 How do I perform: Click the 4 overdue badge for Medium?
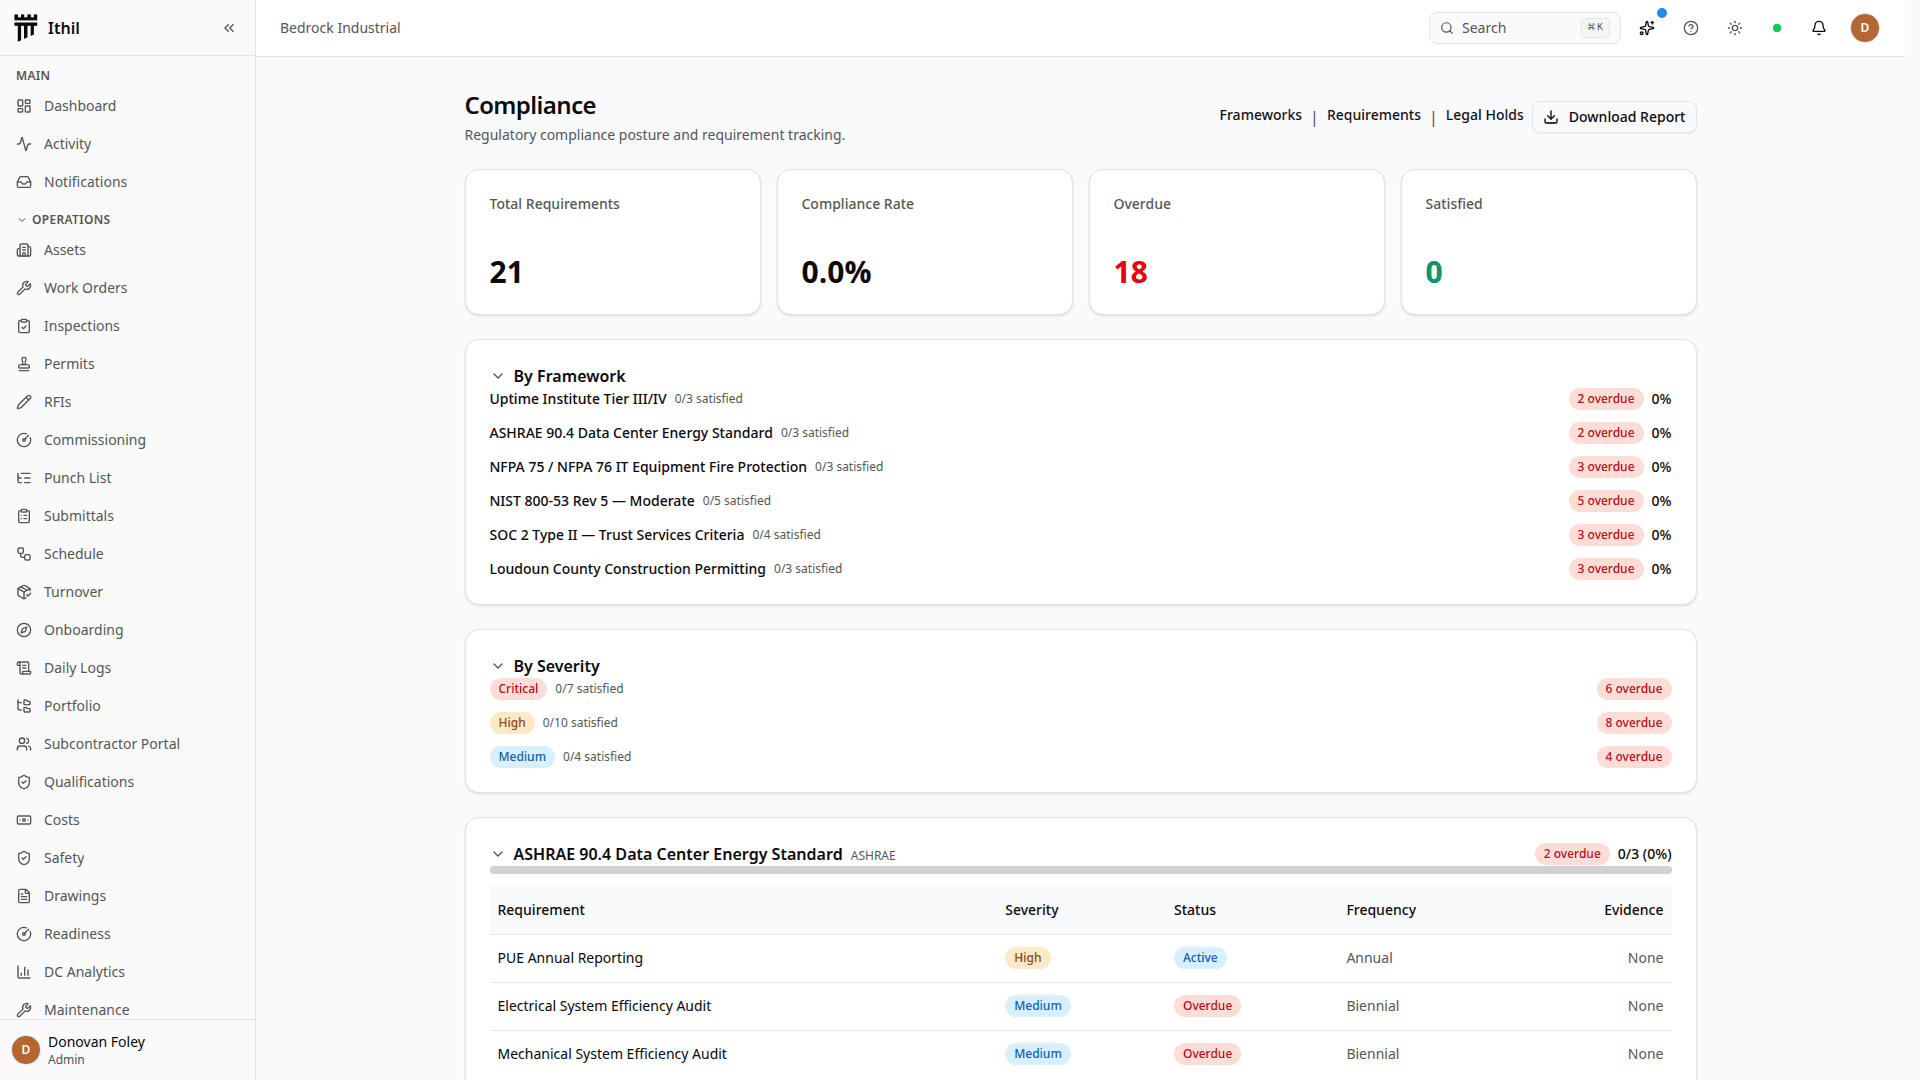(1634, 757)
